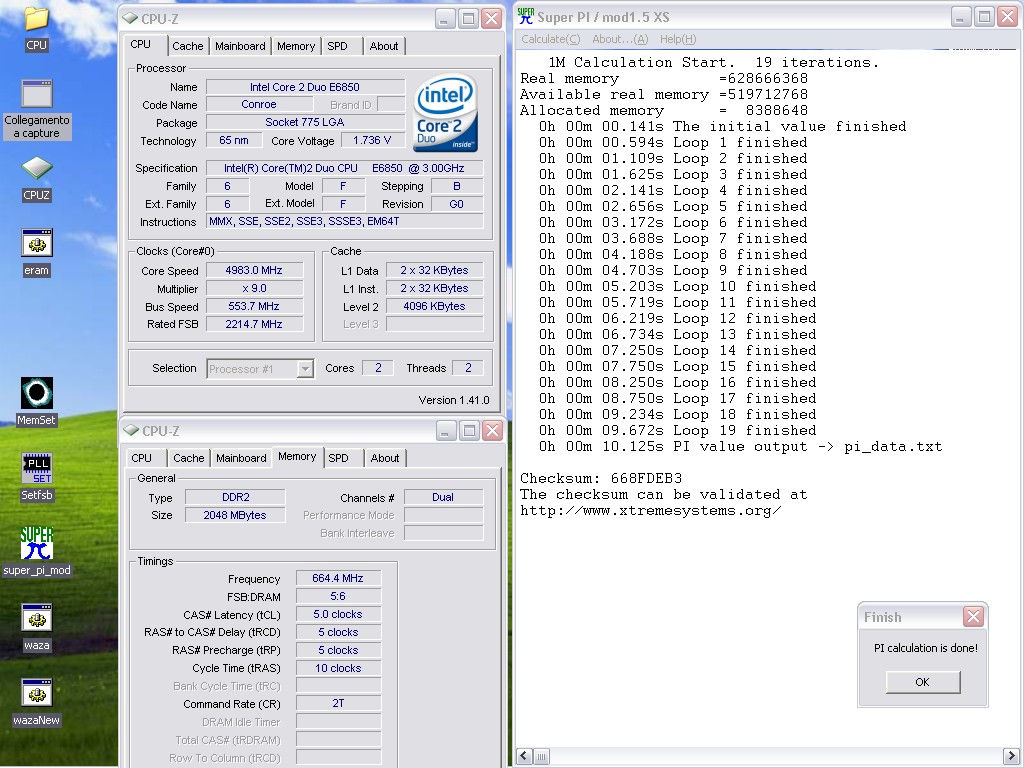
Task: Click the Super PI horizontal scrollbar thumb
Action: (541, 756)
